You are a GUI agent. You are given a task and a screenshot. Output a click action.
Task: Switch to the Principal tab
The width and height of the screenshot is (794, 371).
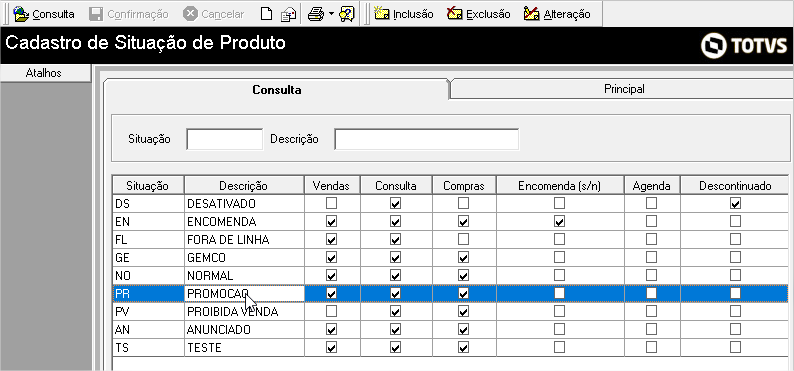coord(624,89)
